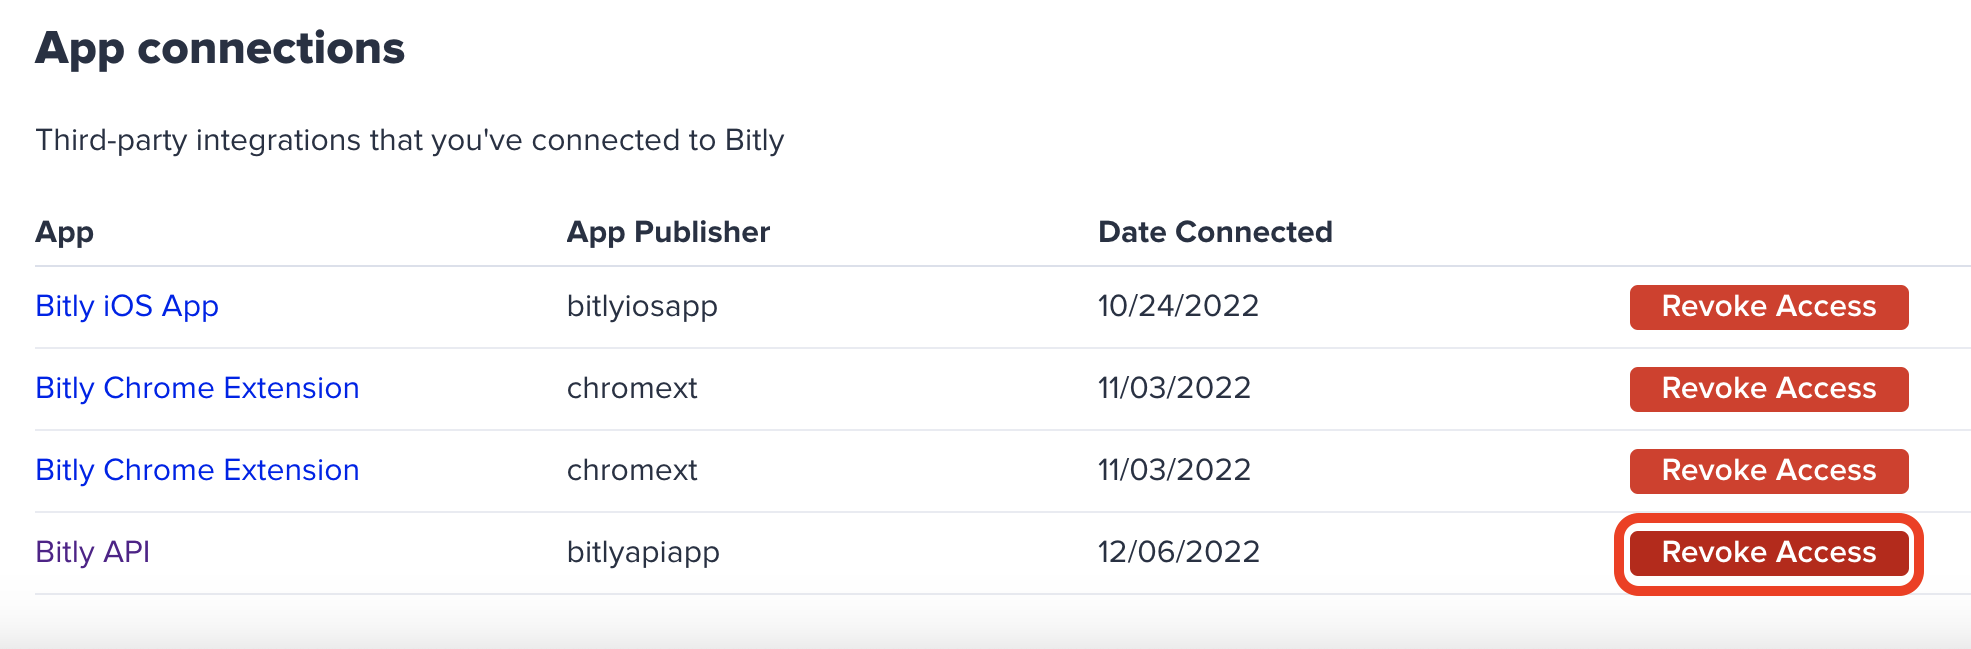Revoke access for the second Bitly Chrome Extension

[1767, 470]
